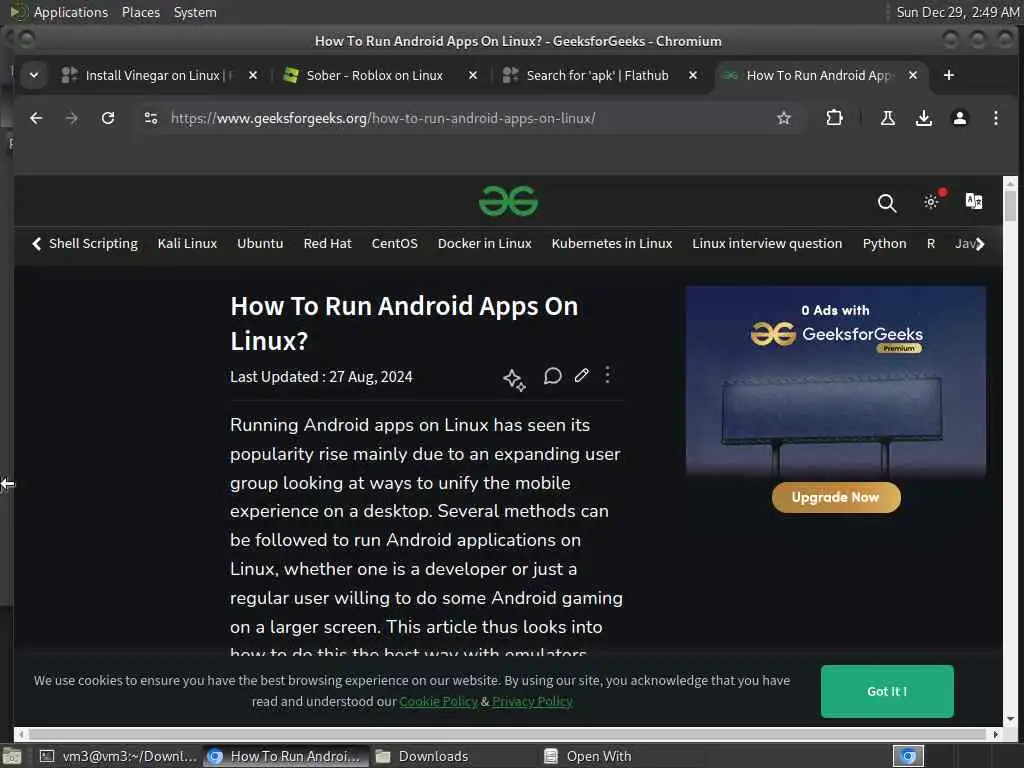The width and height of the screenshot is (1024, 768).
Task: Open the Applications menu
Action: (71, 12)
